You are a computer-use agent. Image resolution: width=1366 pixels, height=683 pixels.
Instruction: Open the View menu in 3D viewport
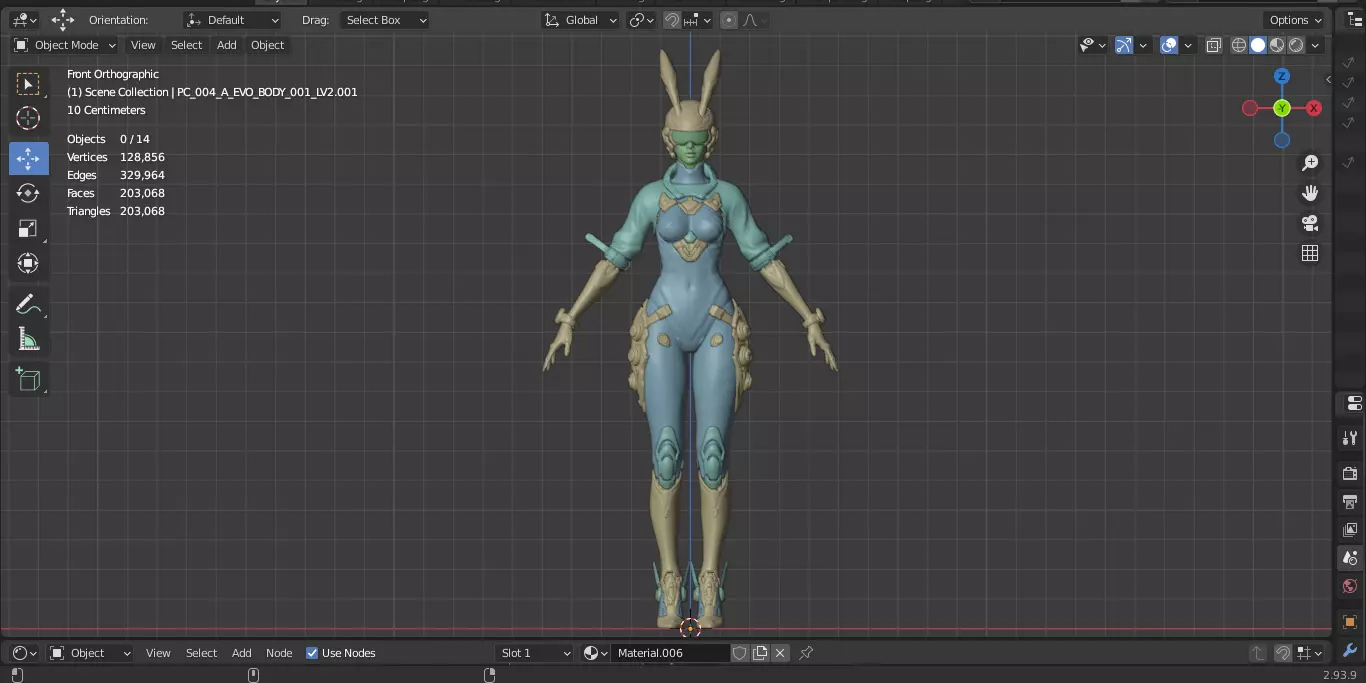click(x=143, y=45)
